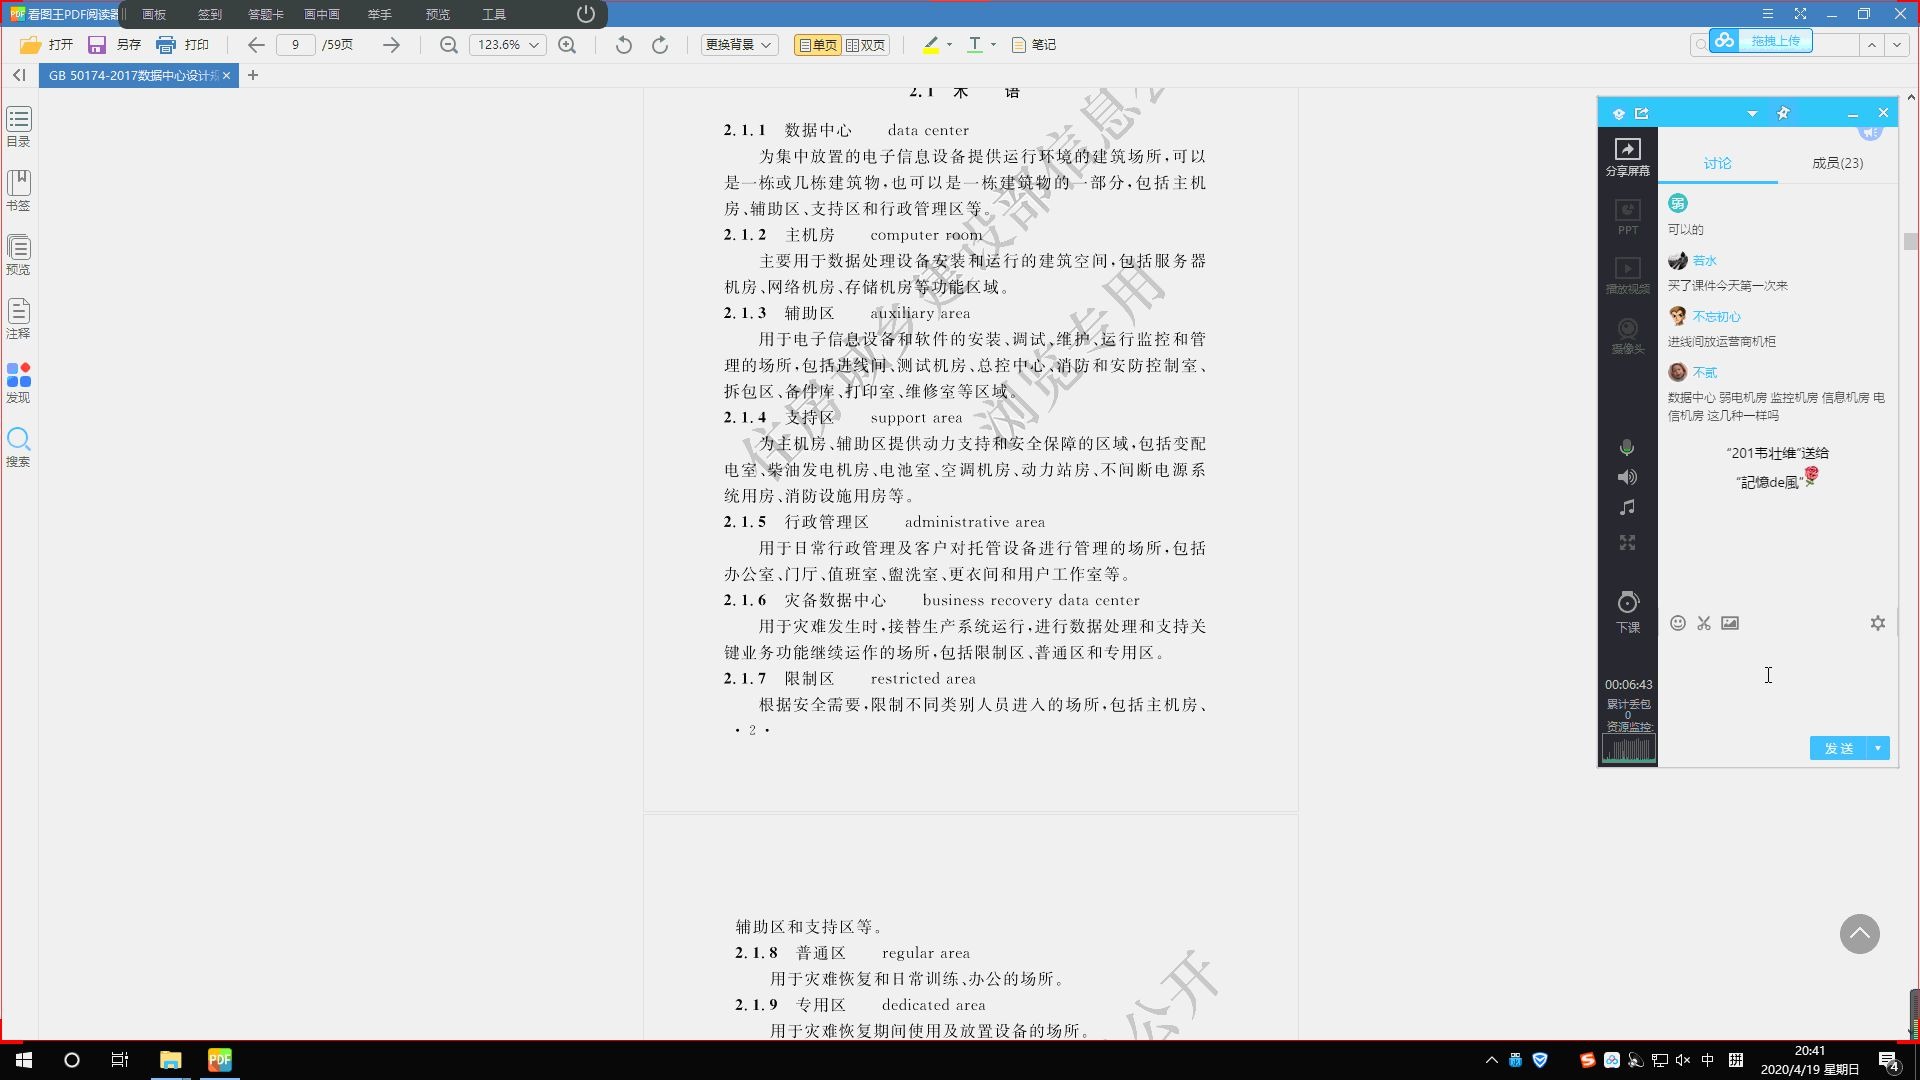
Task: Toggle the speaker volume in class panel
Action: 1628,477
